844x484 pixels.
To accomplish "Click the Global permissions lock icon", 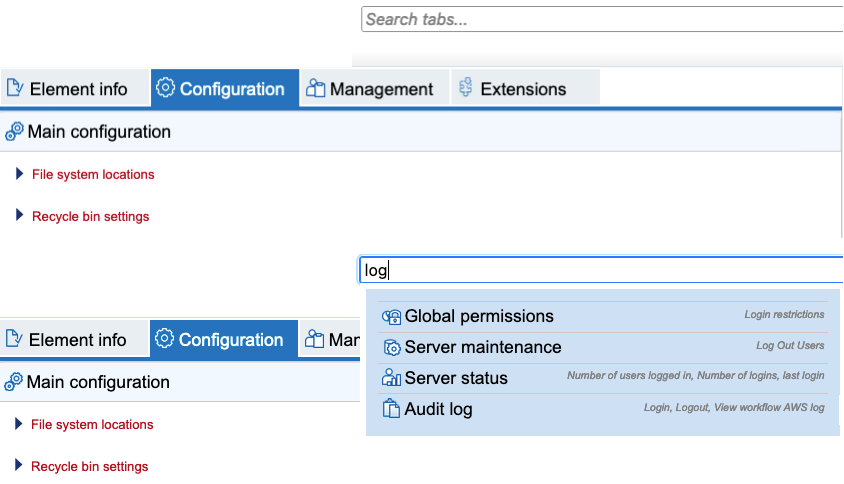I will tap(391, 317).
